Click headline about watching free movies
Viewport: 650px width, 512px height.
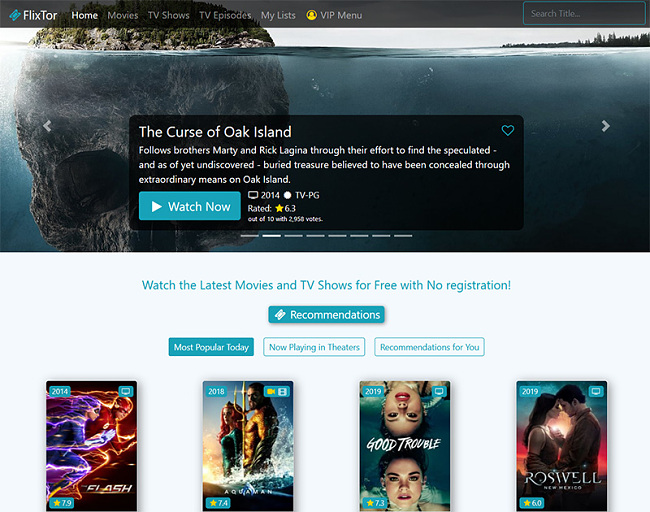(x=326, y=285)
